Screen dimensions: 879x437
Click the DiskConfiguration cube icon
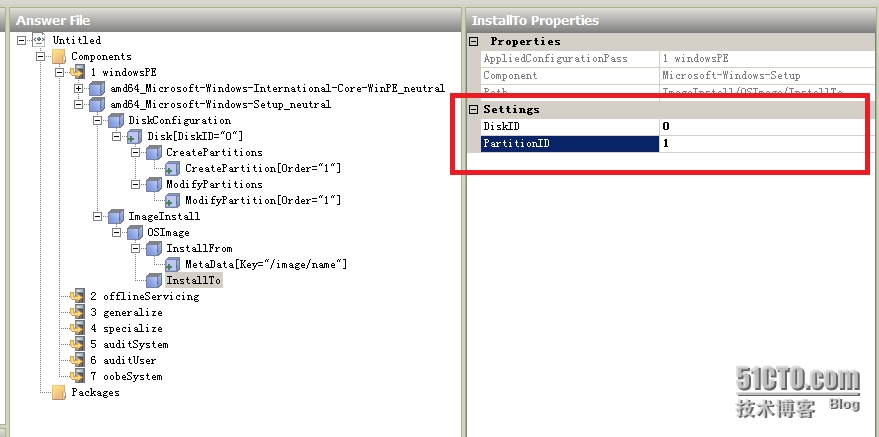[x=115, y=120]
